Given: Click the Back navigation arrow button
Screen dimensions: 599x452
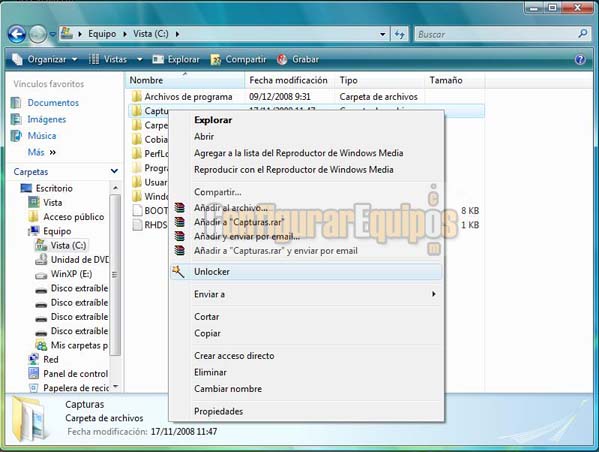Looking at the screenshot, I should (x=17, y=34).
